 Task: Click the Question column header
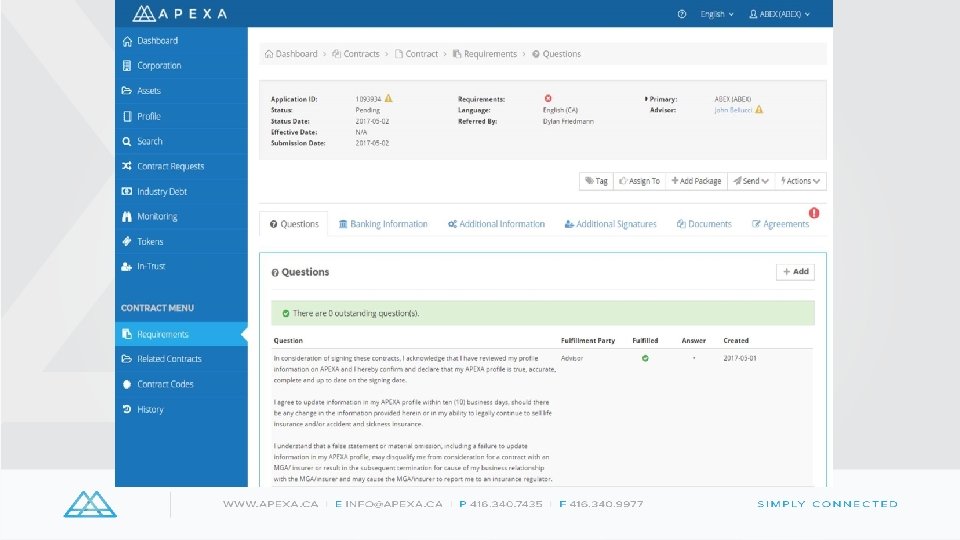pos(288,340)
